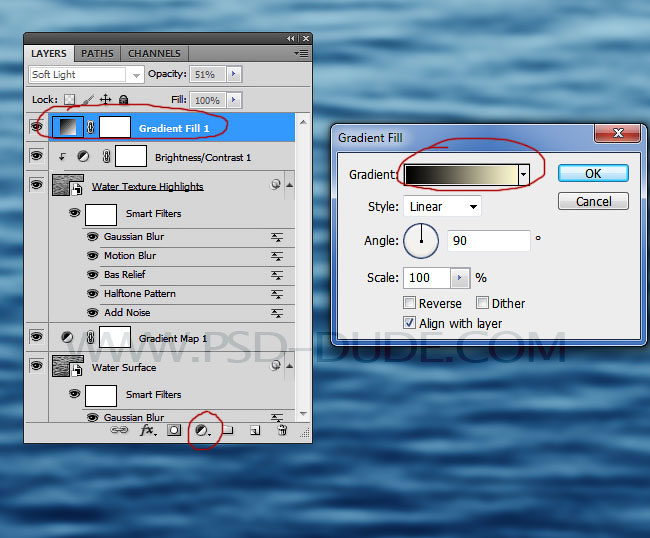Hide the Water Texture Highlights layer
The height and width of the screenshot is (538, 650).
(36, 184)
